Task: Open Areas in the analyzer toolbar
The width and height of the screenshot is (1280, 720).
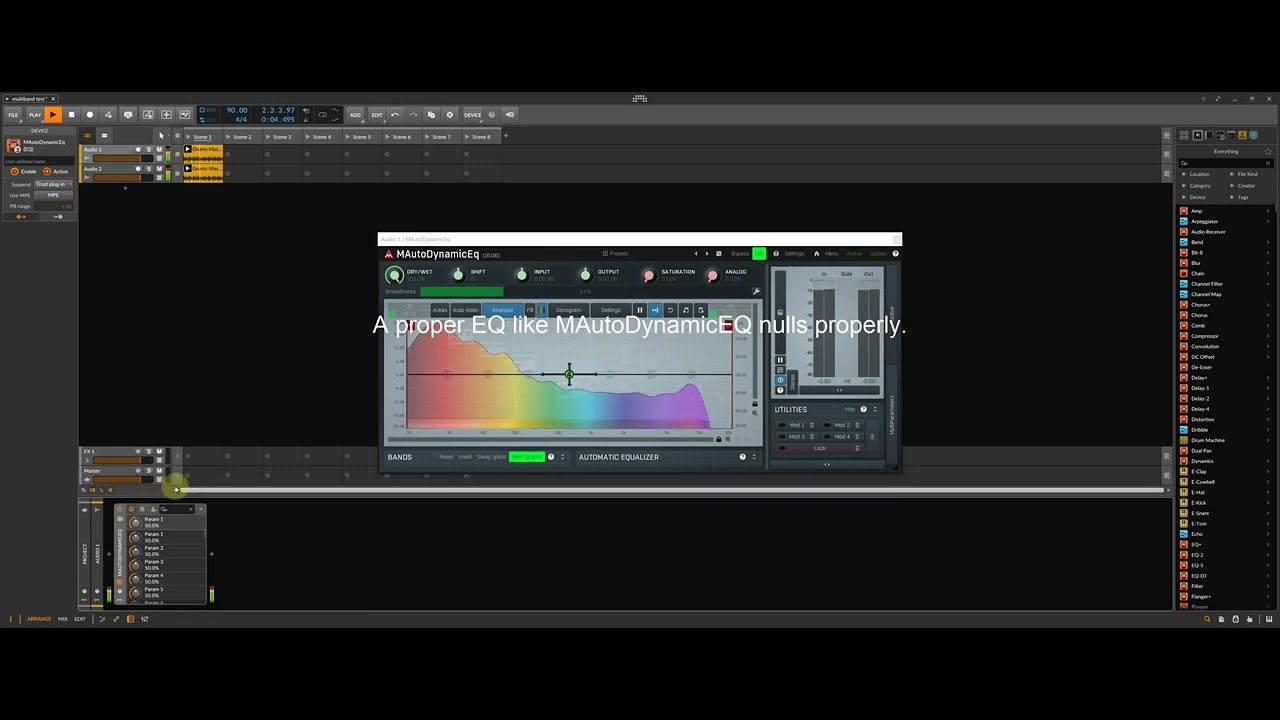Action: click(440, 310)
